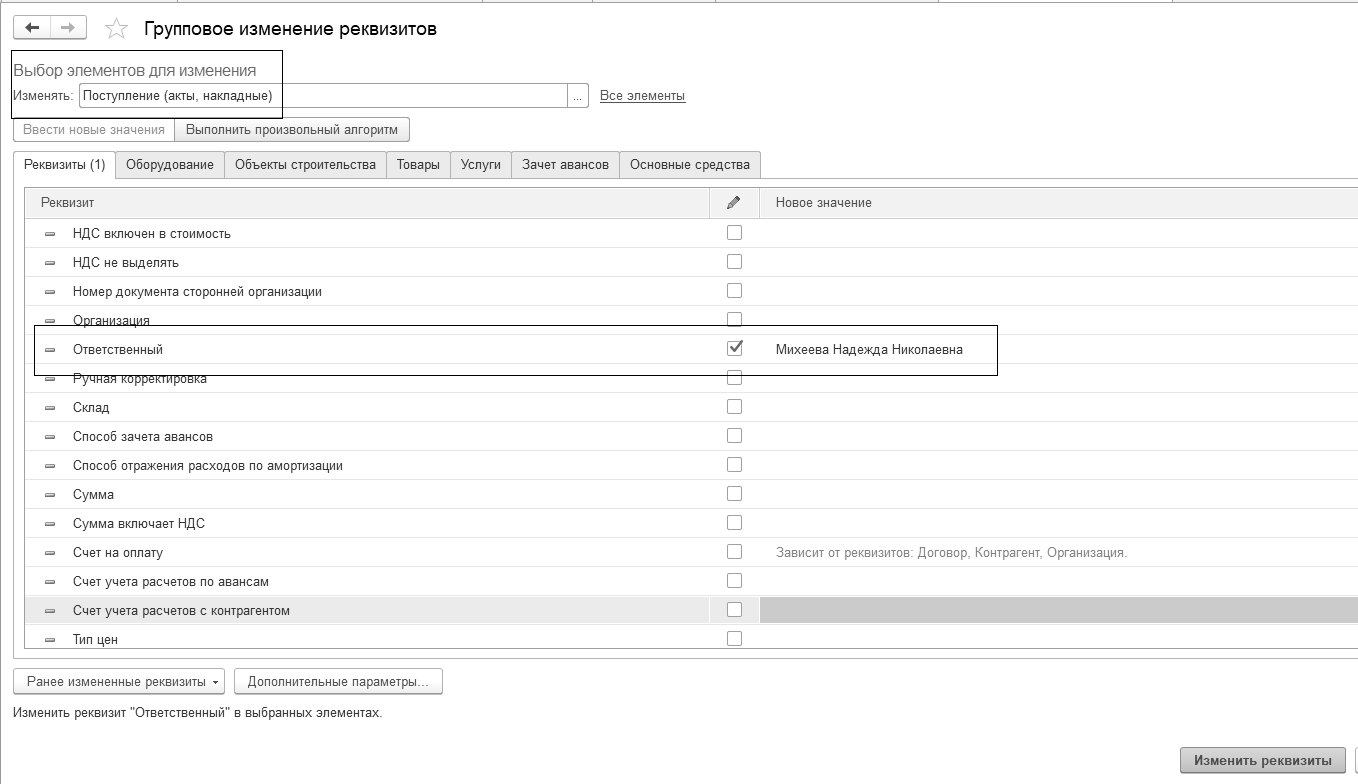1358x784 pixels.
Task: Add page to favorites with star icon
Action: [x=117, y=29]
